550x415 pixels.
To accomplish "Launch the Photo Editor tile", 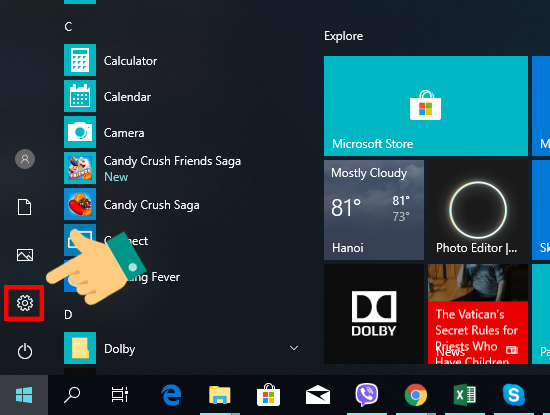I will 478,210.
